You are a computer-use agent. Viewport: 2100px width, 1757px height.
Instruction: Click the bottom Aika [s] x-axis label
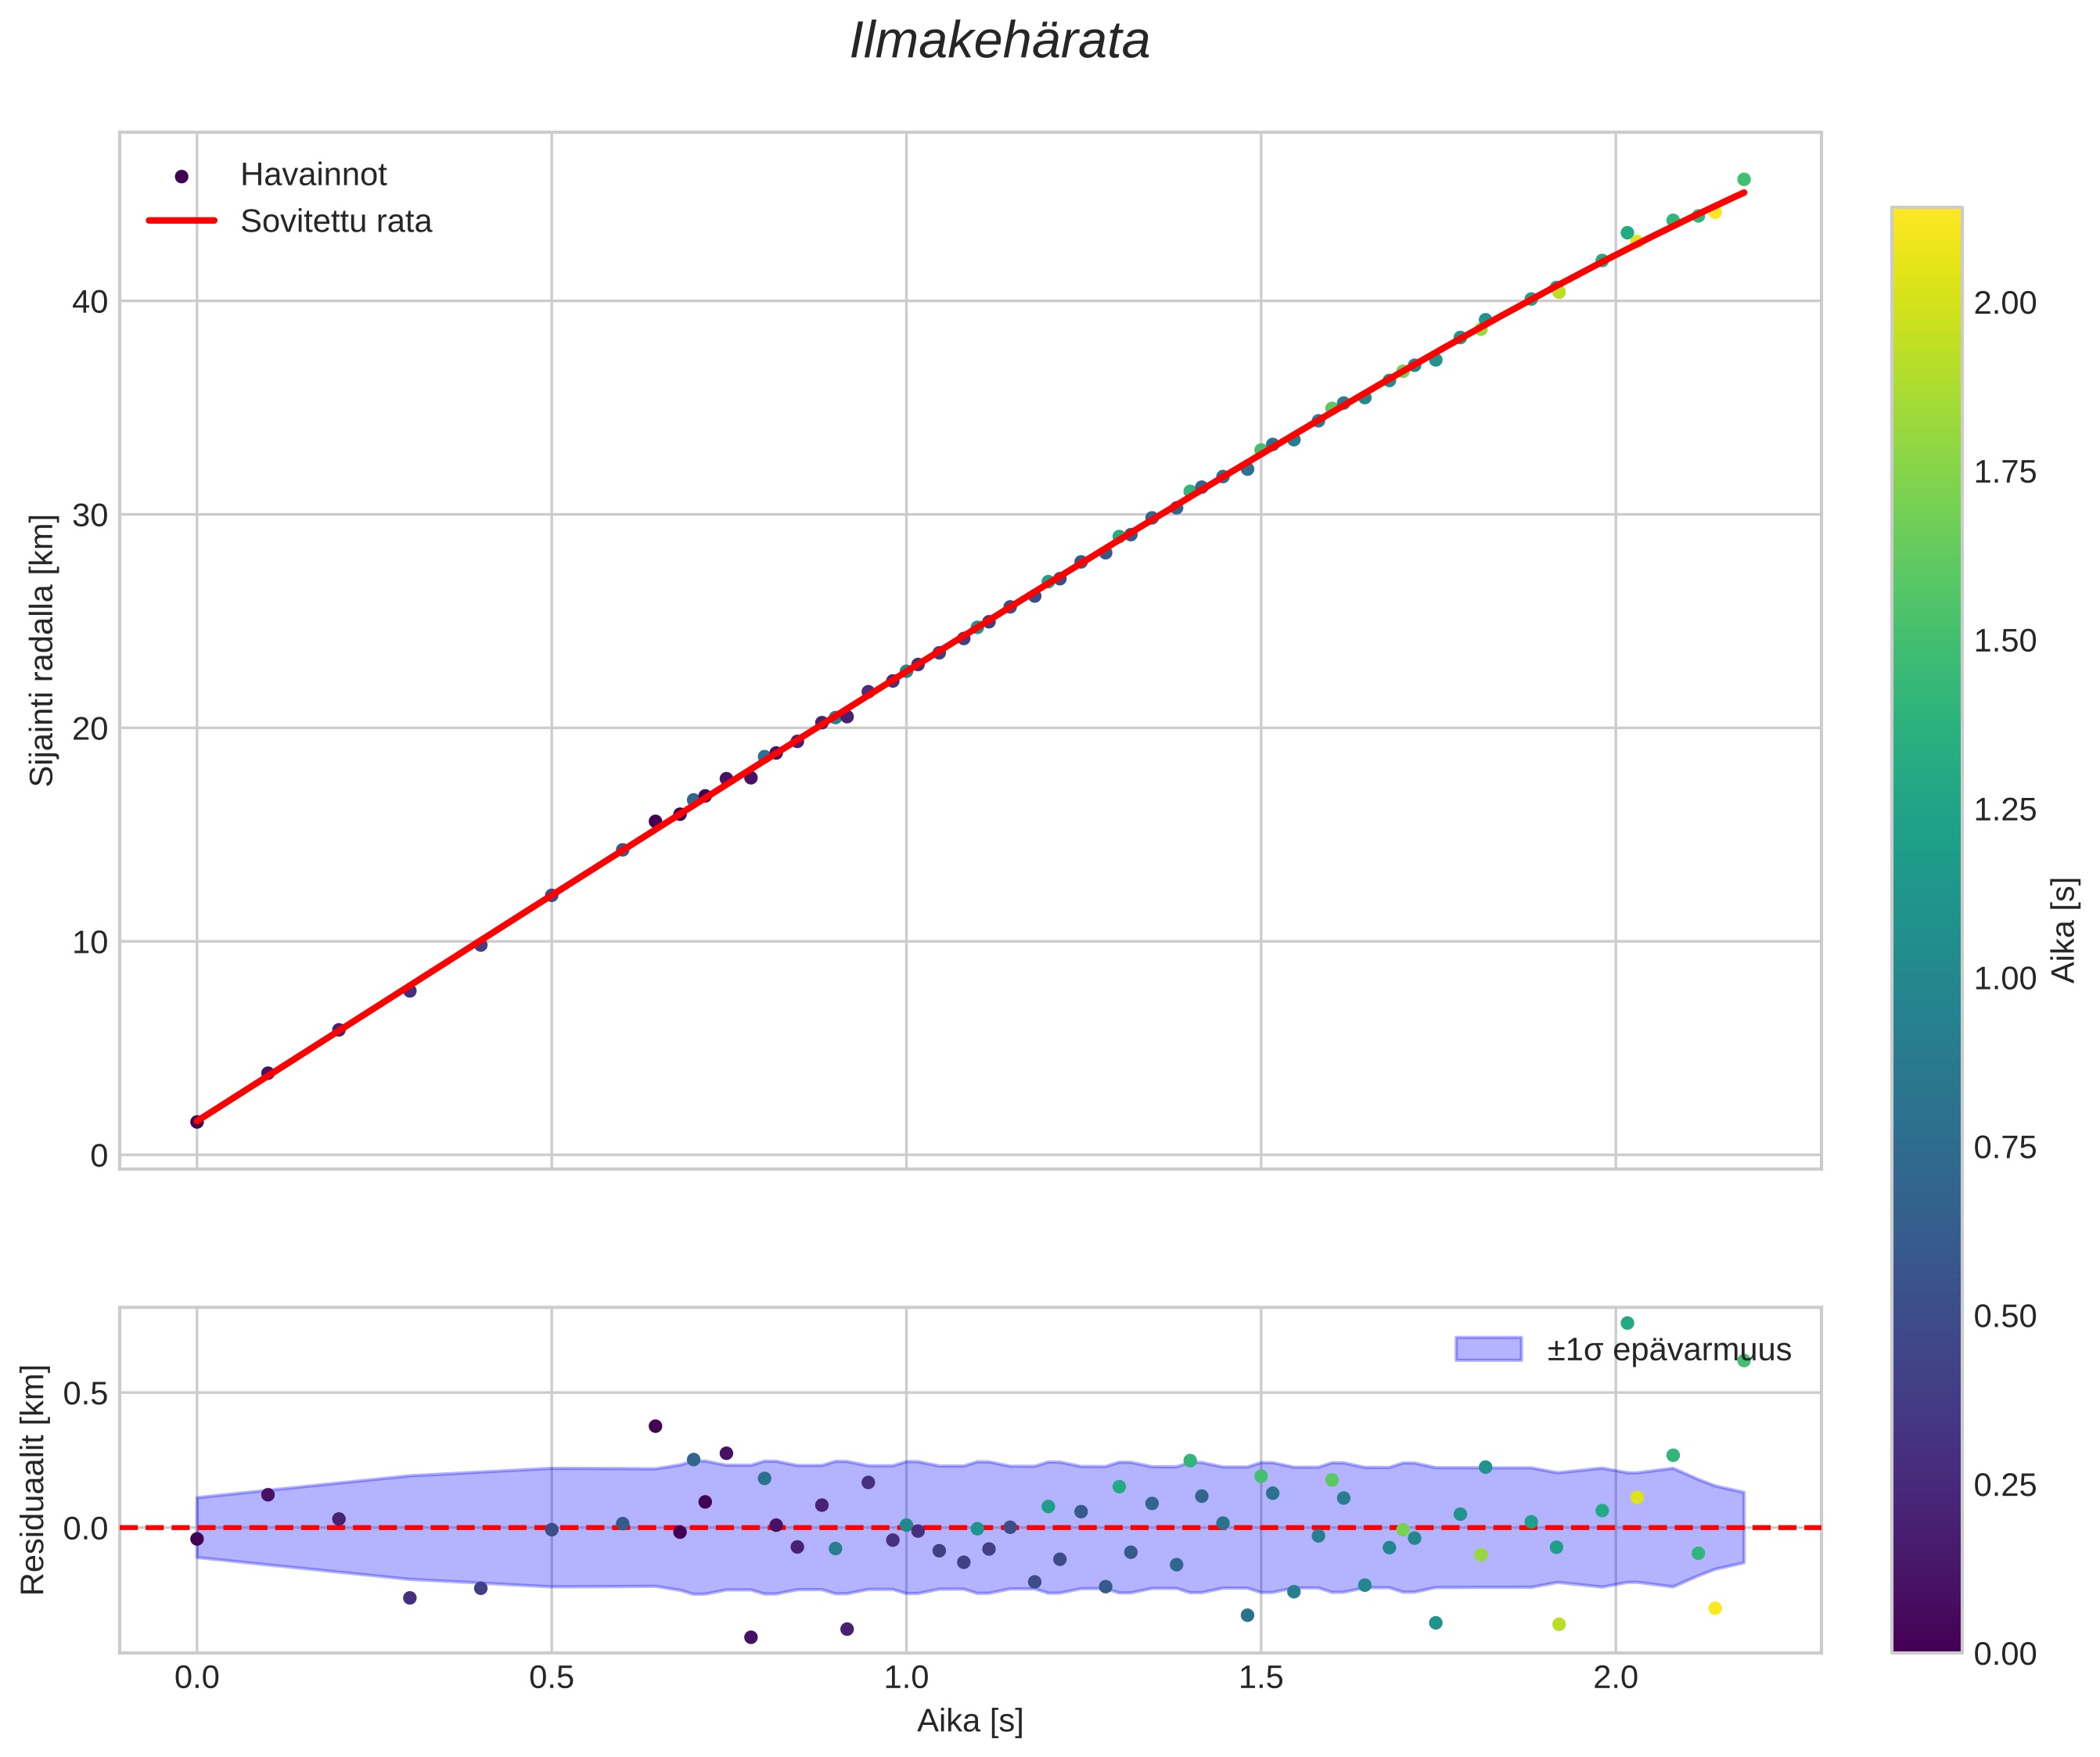[x=970, y=1720]
